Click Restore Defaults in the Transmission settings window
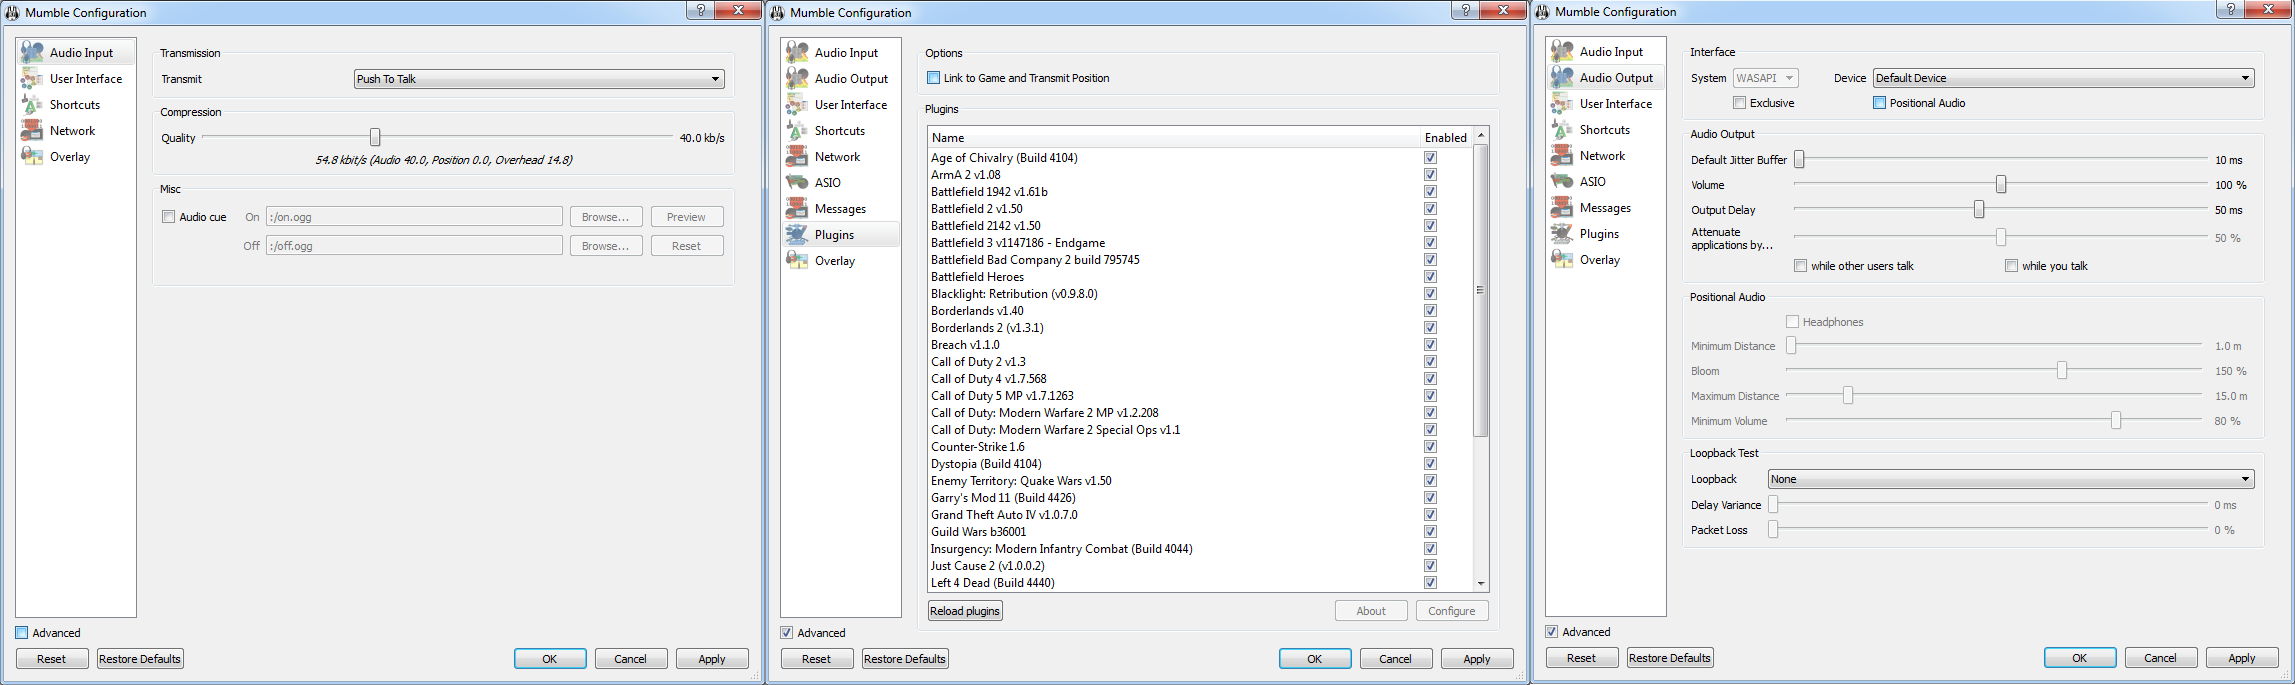 140,659
